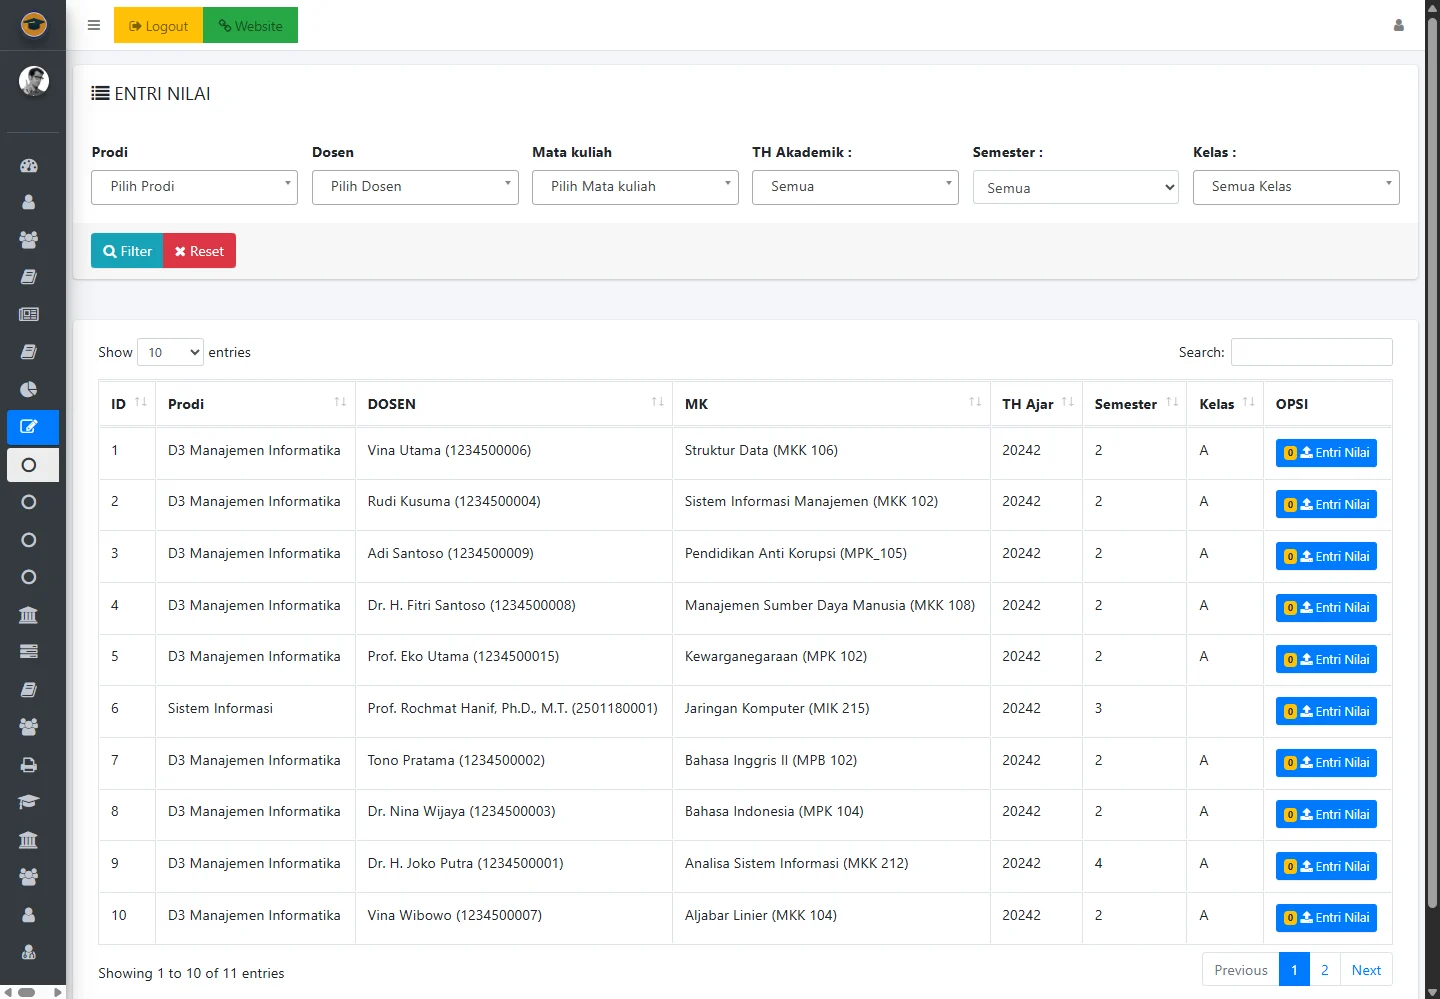Click the table Search input field
The height and width of the screenshot is (999, 1440).
pyautogui.click(x=1311, y=352)
